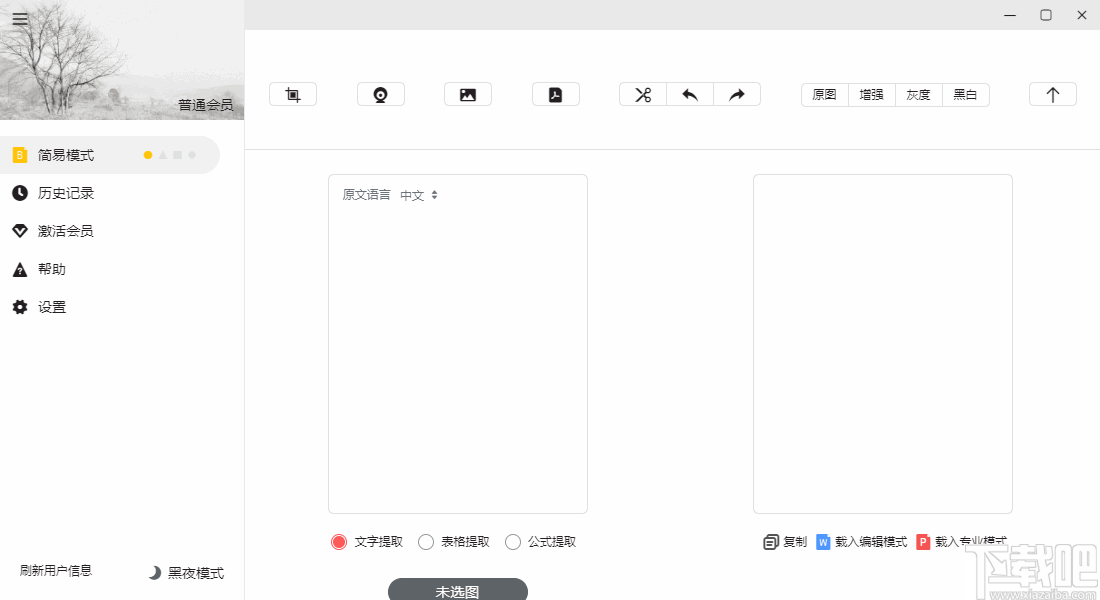Click the redo arrow icon
1100x600 pixels.
(737, 94)
